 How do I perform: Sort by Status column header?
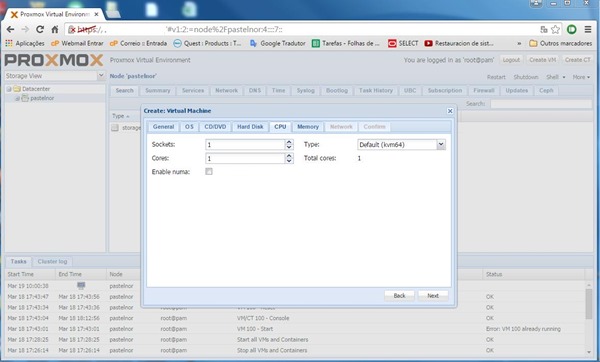coord(533,274)
